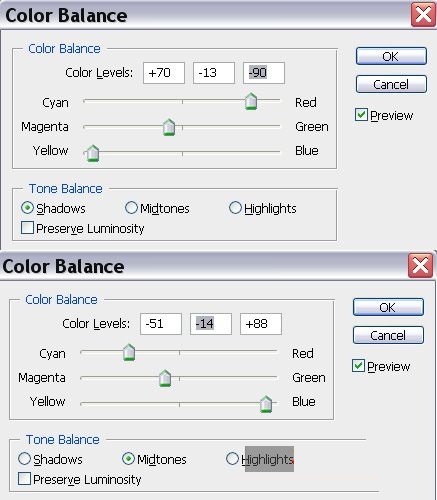Image resolution: width=437 pixels, height=500 pixels.
Task: Cancel the bottom Color Balance dialog
Action: tap(388, 335)
